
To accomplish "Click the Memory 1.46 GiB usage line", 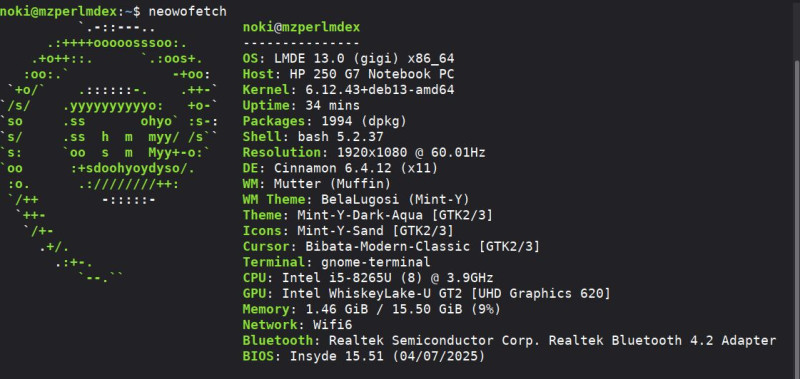I will tap(372, 309).
